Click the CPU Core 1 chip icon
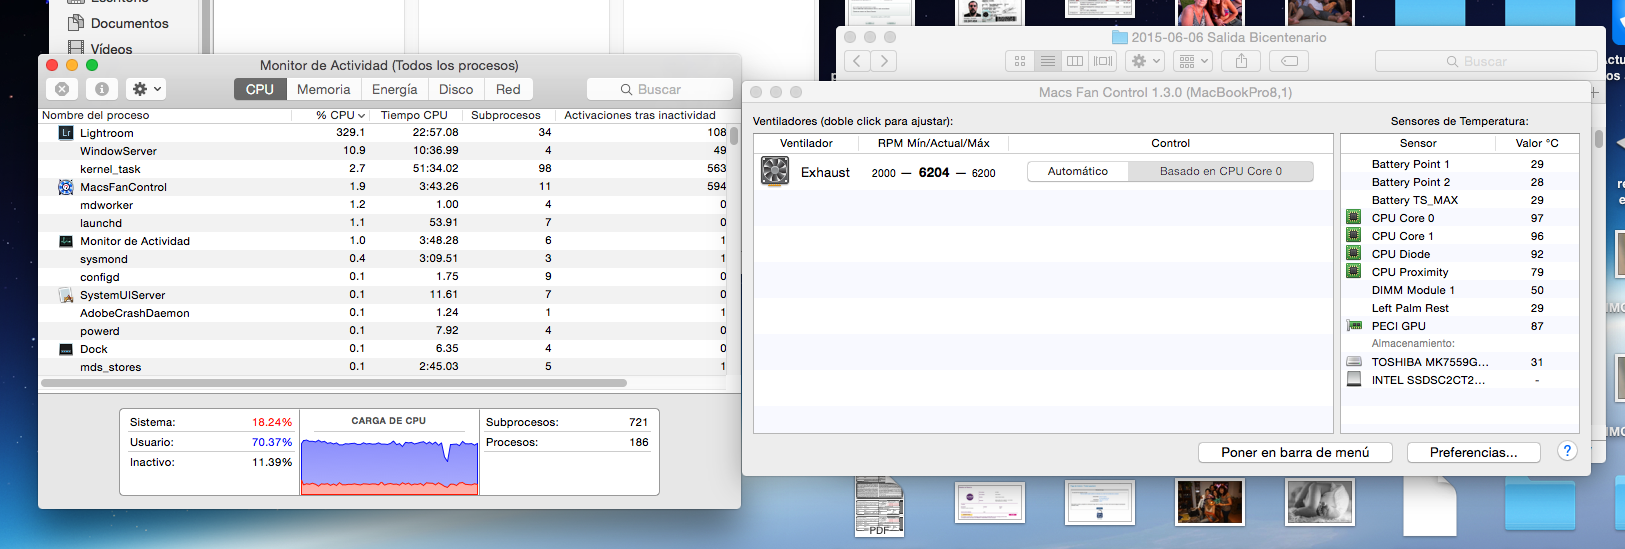1625x549 pixels. (1353, 235)
